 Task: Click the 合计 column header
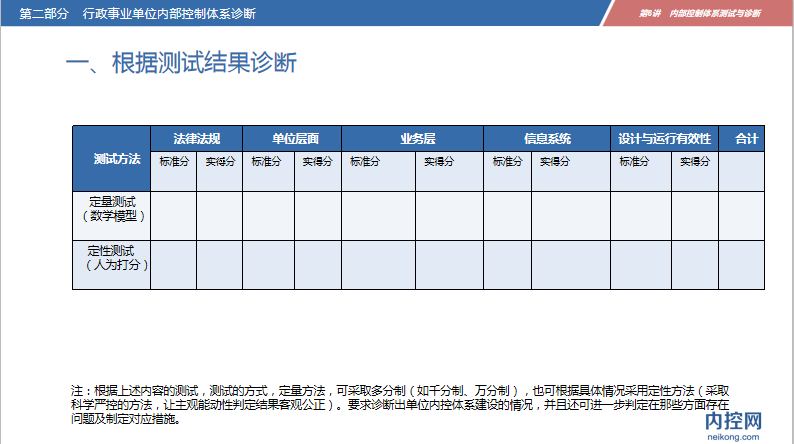(745, 138)
